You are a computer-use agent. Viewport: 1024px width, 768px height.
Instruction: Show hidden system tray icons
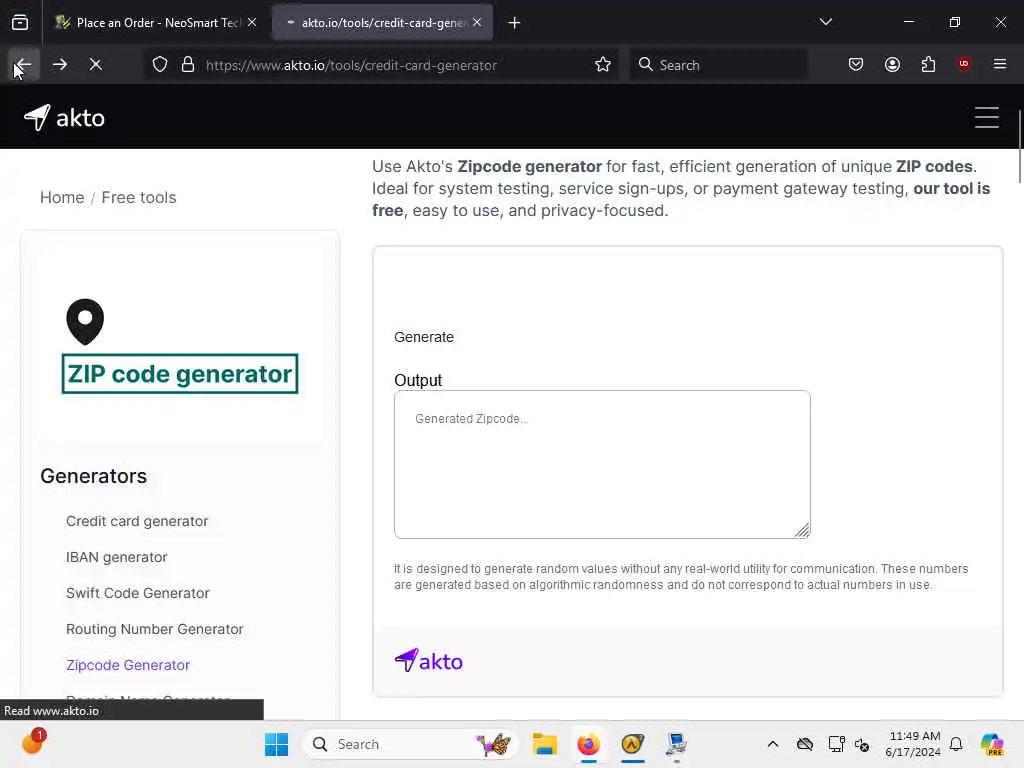(773, 744)
